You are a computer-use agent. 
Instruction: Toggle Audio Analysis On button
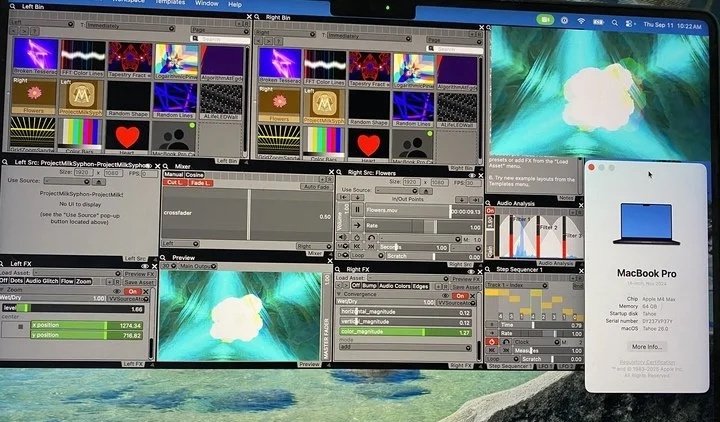[x=490, y=211]
